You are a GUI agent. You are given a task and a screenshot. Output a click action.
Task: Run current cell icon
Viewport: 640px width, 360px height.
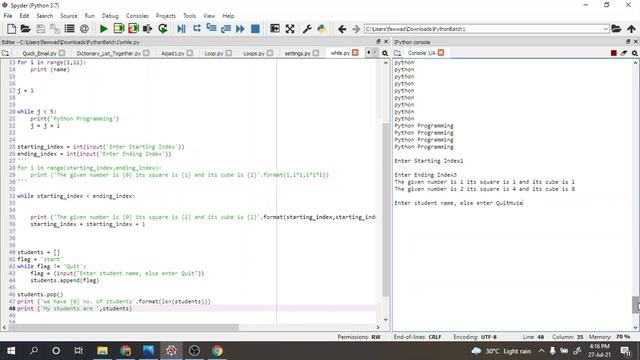tap(119, 29)
